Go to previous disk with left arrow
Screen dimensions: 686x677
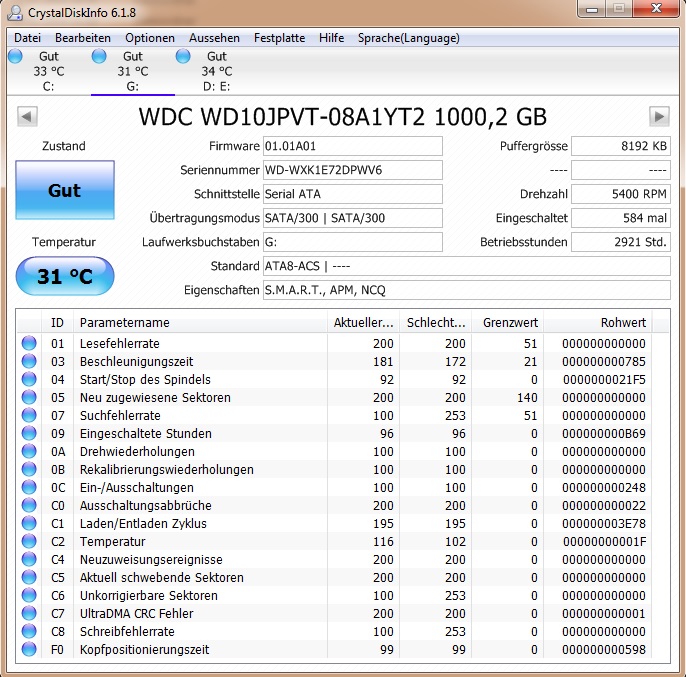pyautogui.click(x=27, y=116)
